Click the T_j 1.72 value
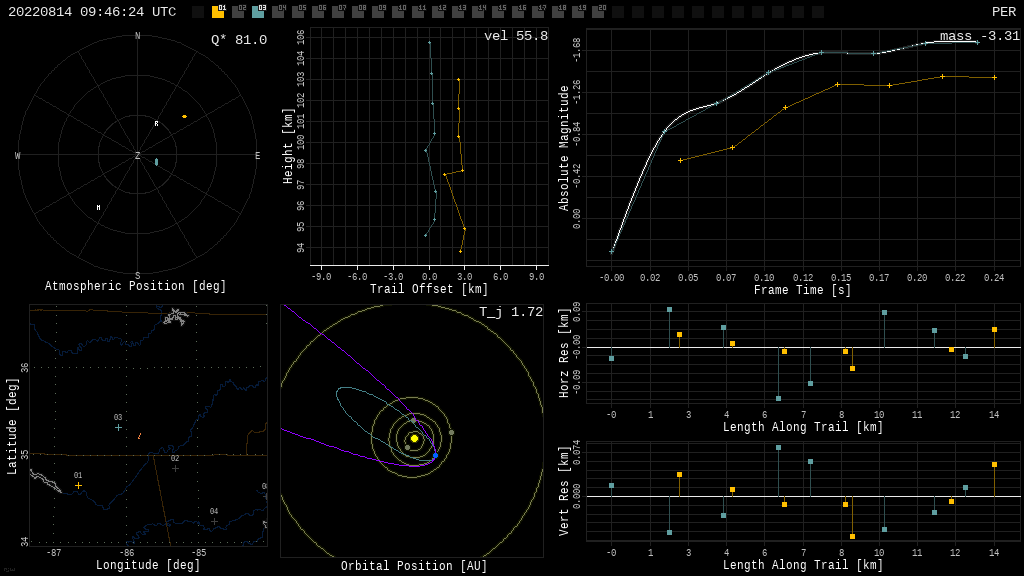The height and width of the screenshot is (576, 1024). pos(511,312)
